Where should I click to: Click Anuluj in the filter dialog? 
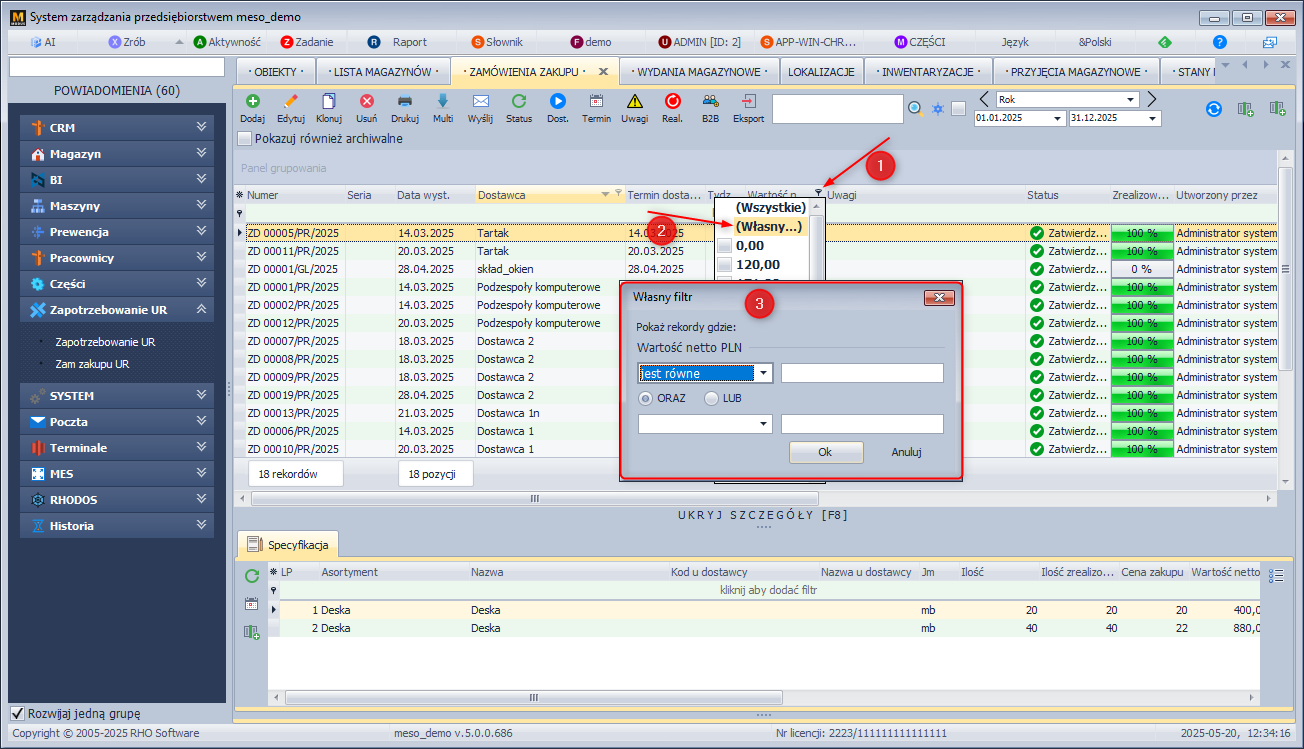[906, 452]
